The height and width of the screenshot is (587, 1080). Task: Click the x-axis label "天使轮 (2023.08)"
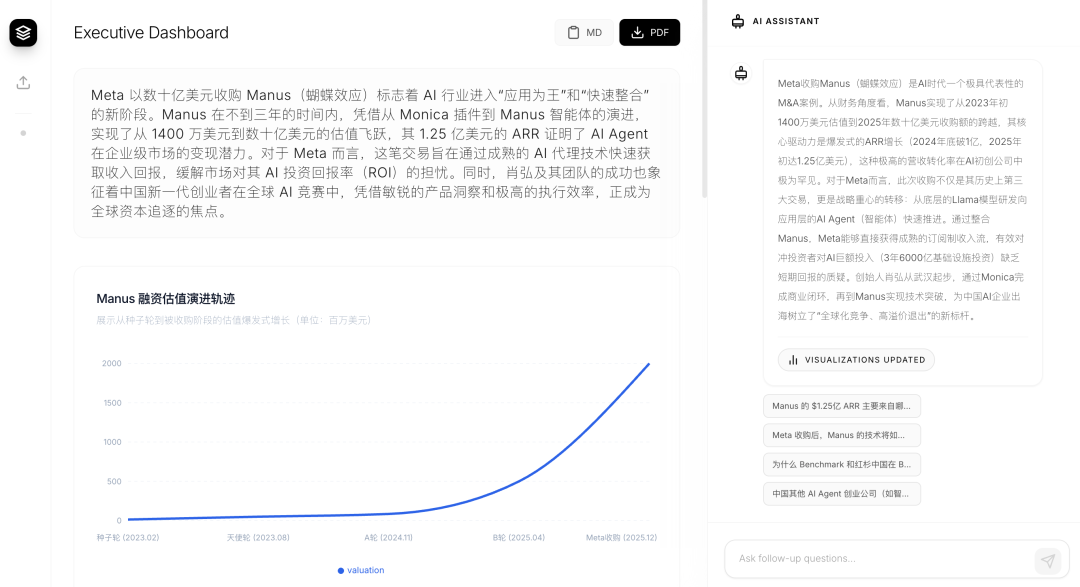pyautogui.click(x=258, y=537)
